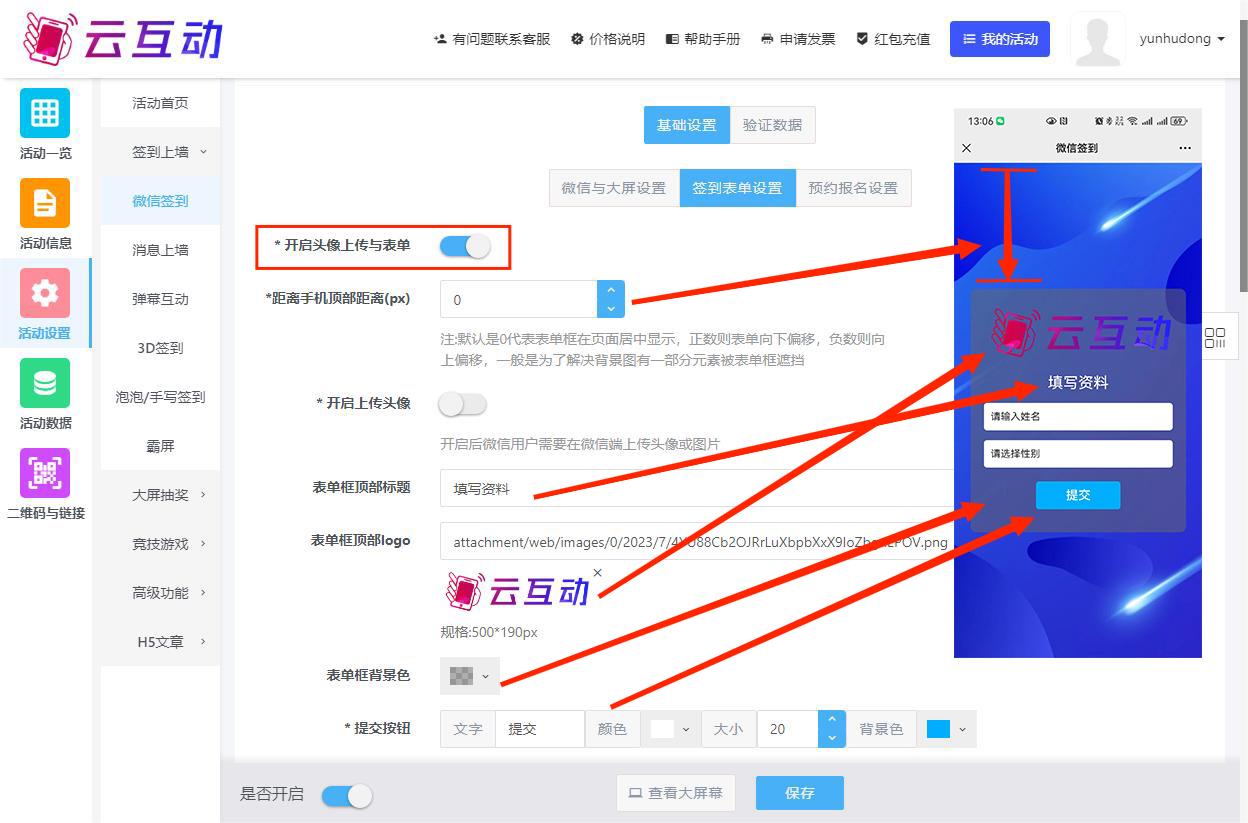This screenshot has height=823, width=1248.
Task: Focus the 距离手机顶部距离 input field
Action: pyautogui.click(x=519, y=299)
